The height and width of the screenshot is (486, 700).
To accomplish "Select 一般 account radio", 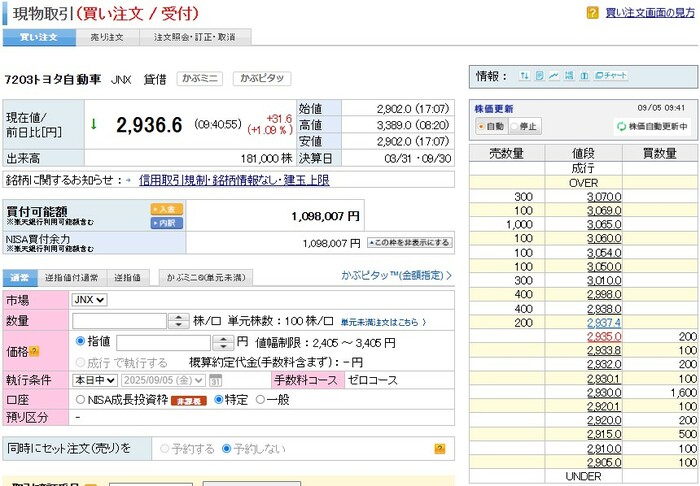I will coord(260,399).
